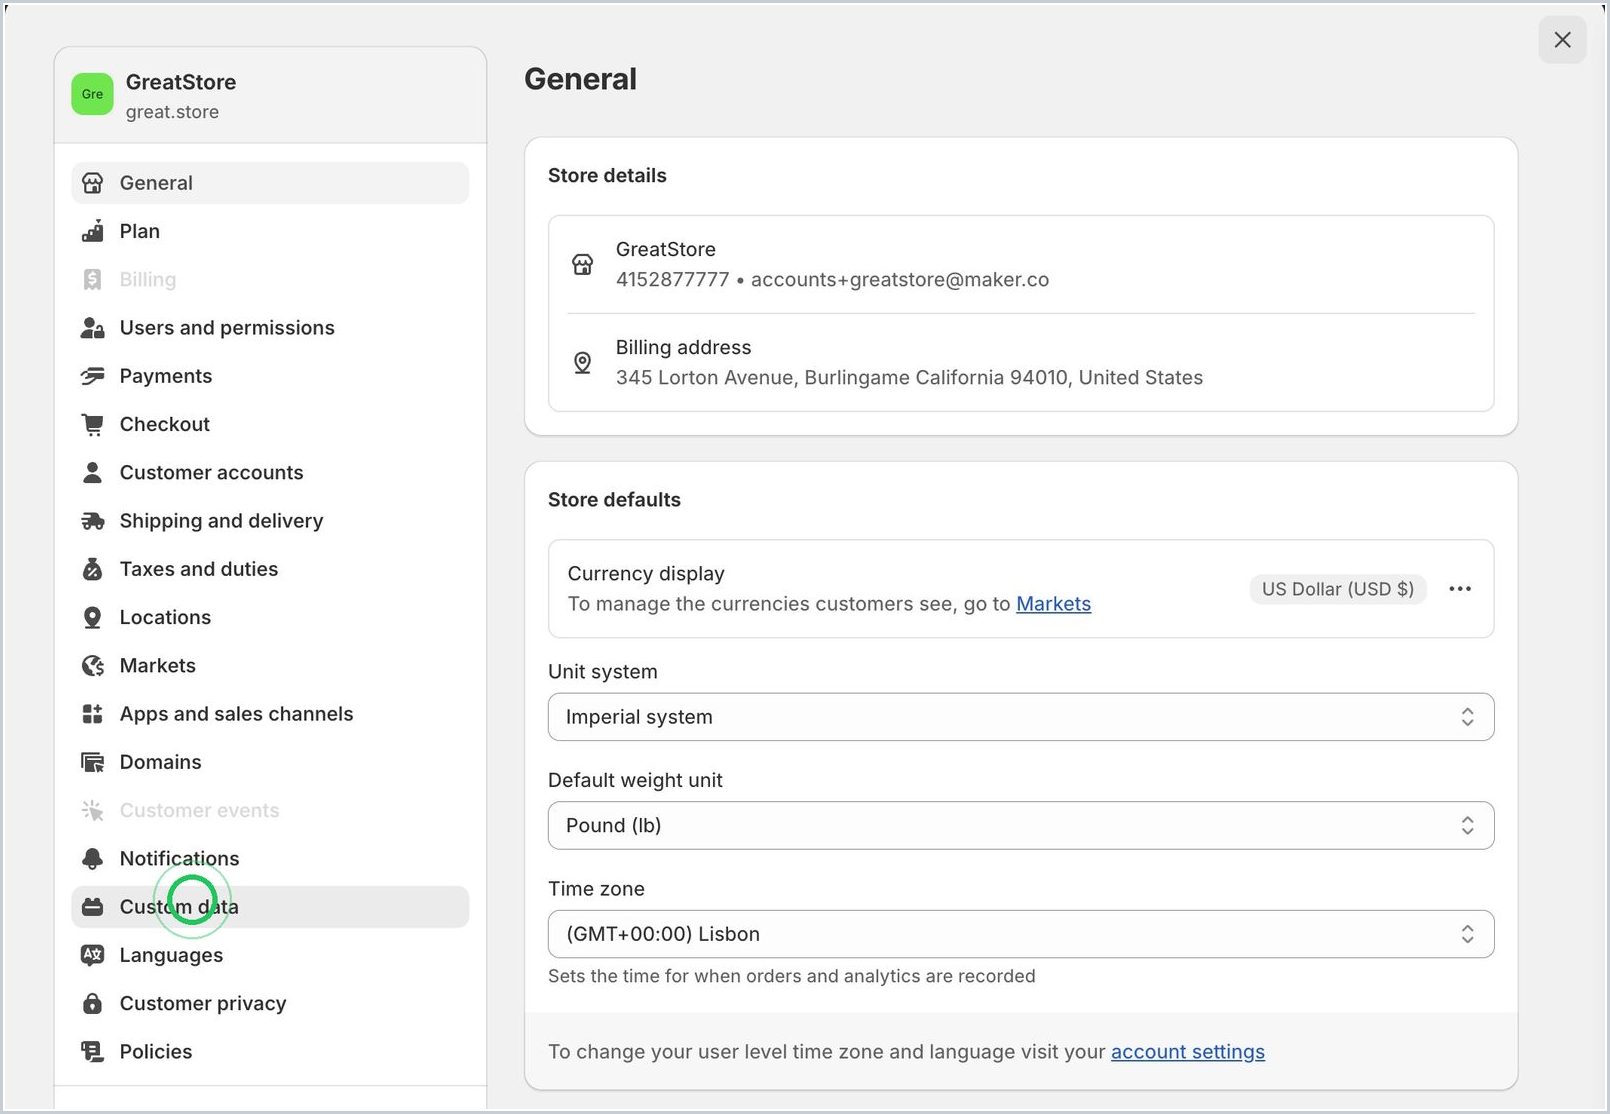
Task: Follow the Markets link in Currency display
Action: (1053, 604)
